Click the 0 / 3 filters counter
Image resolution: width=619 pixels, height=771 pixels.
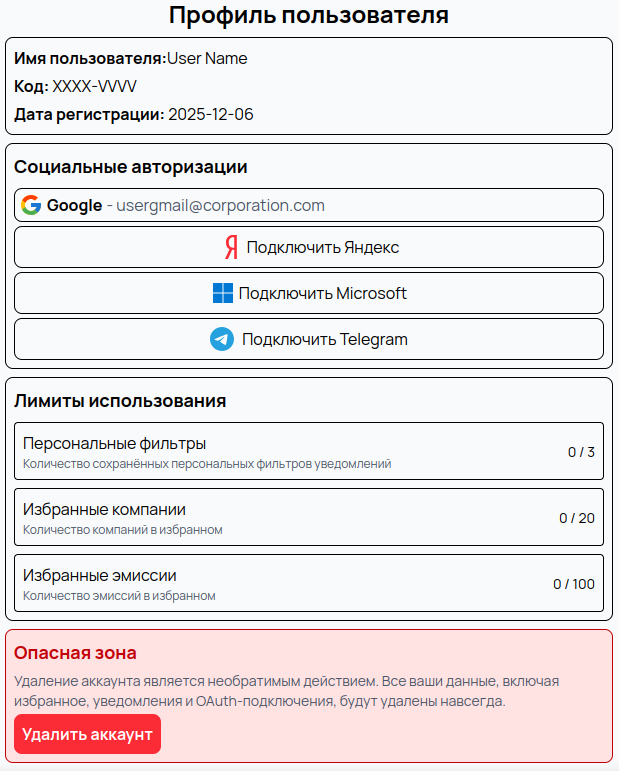(581, 452)
